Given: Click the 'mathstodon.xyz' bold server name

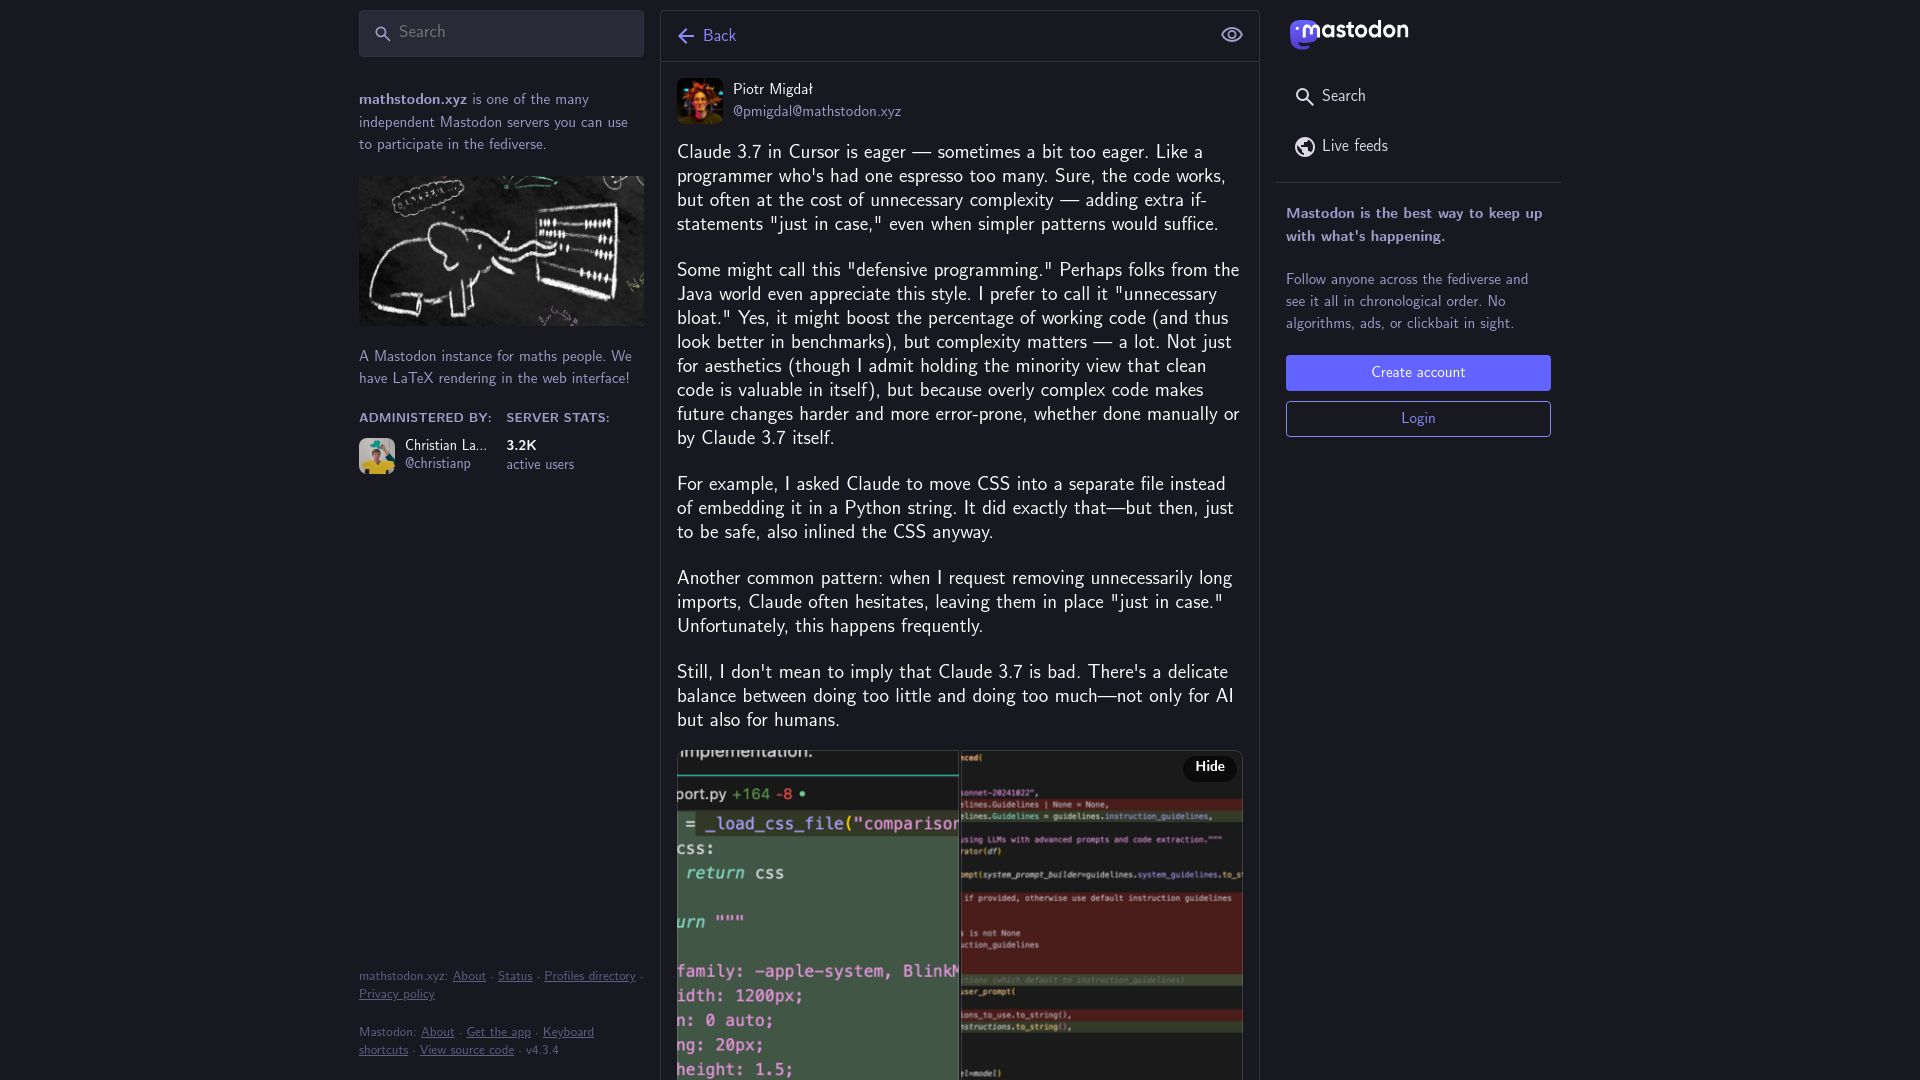Looking at the screenshot, I should tap(413, 100).
